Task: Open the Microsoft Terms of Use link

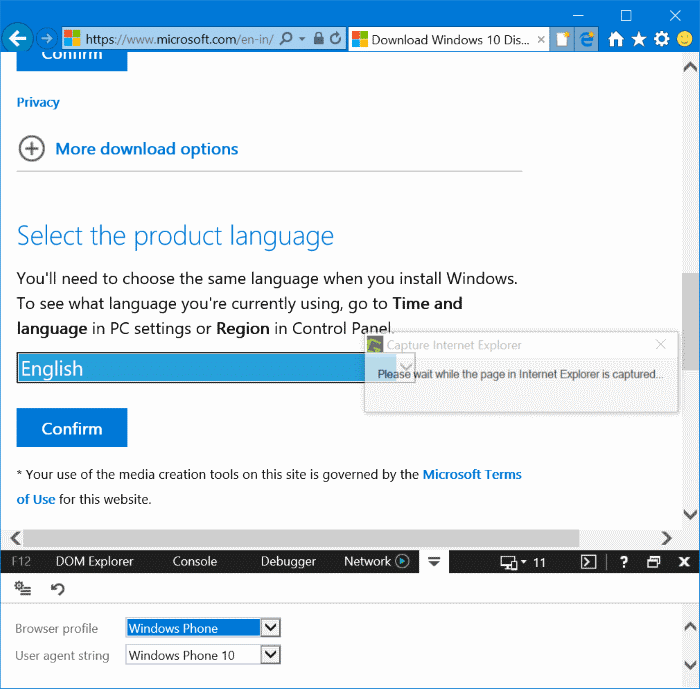Action: pos(472,474)
